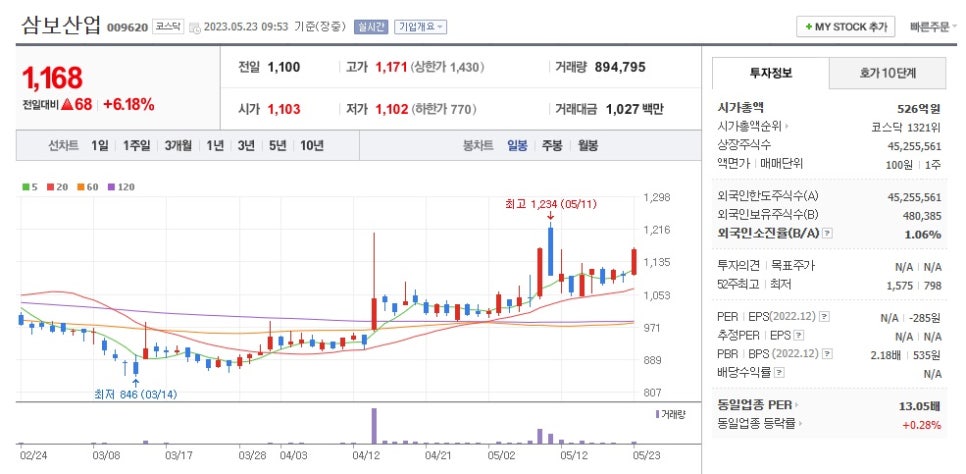Click the 투자의견 label

pyautogui.click(x=738, y=266)
